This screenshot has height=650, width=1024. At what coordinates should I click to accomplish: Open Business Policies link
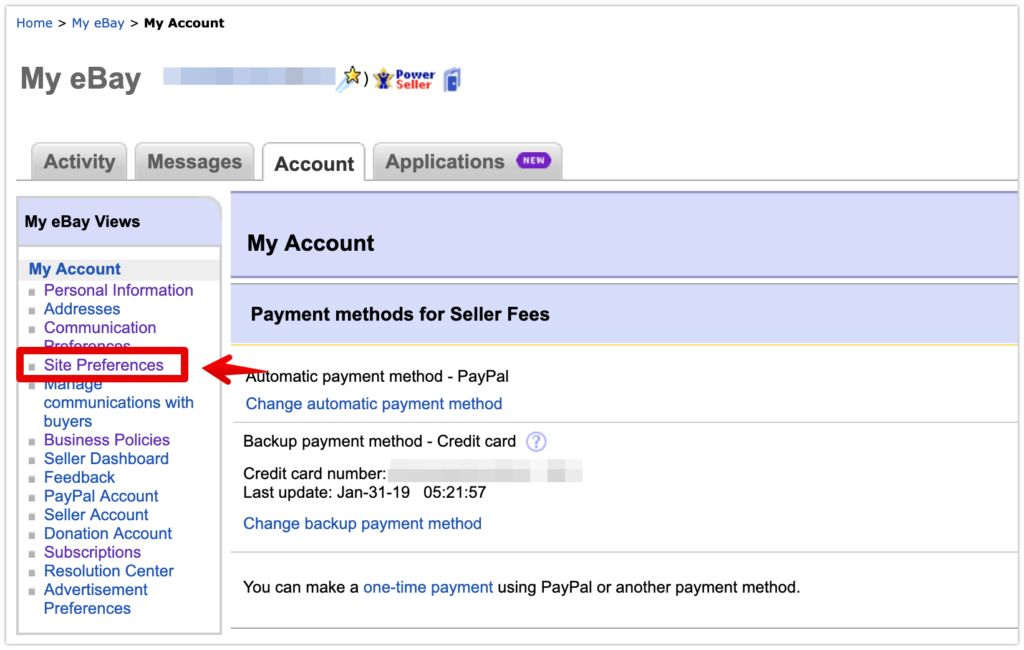tap(106, 440)
